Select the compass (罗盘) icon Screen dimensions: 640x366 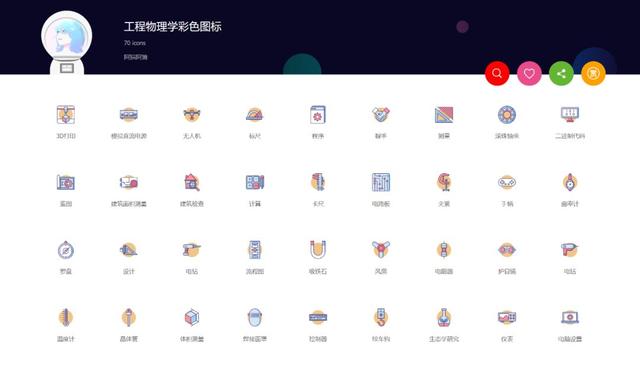66,250
